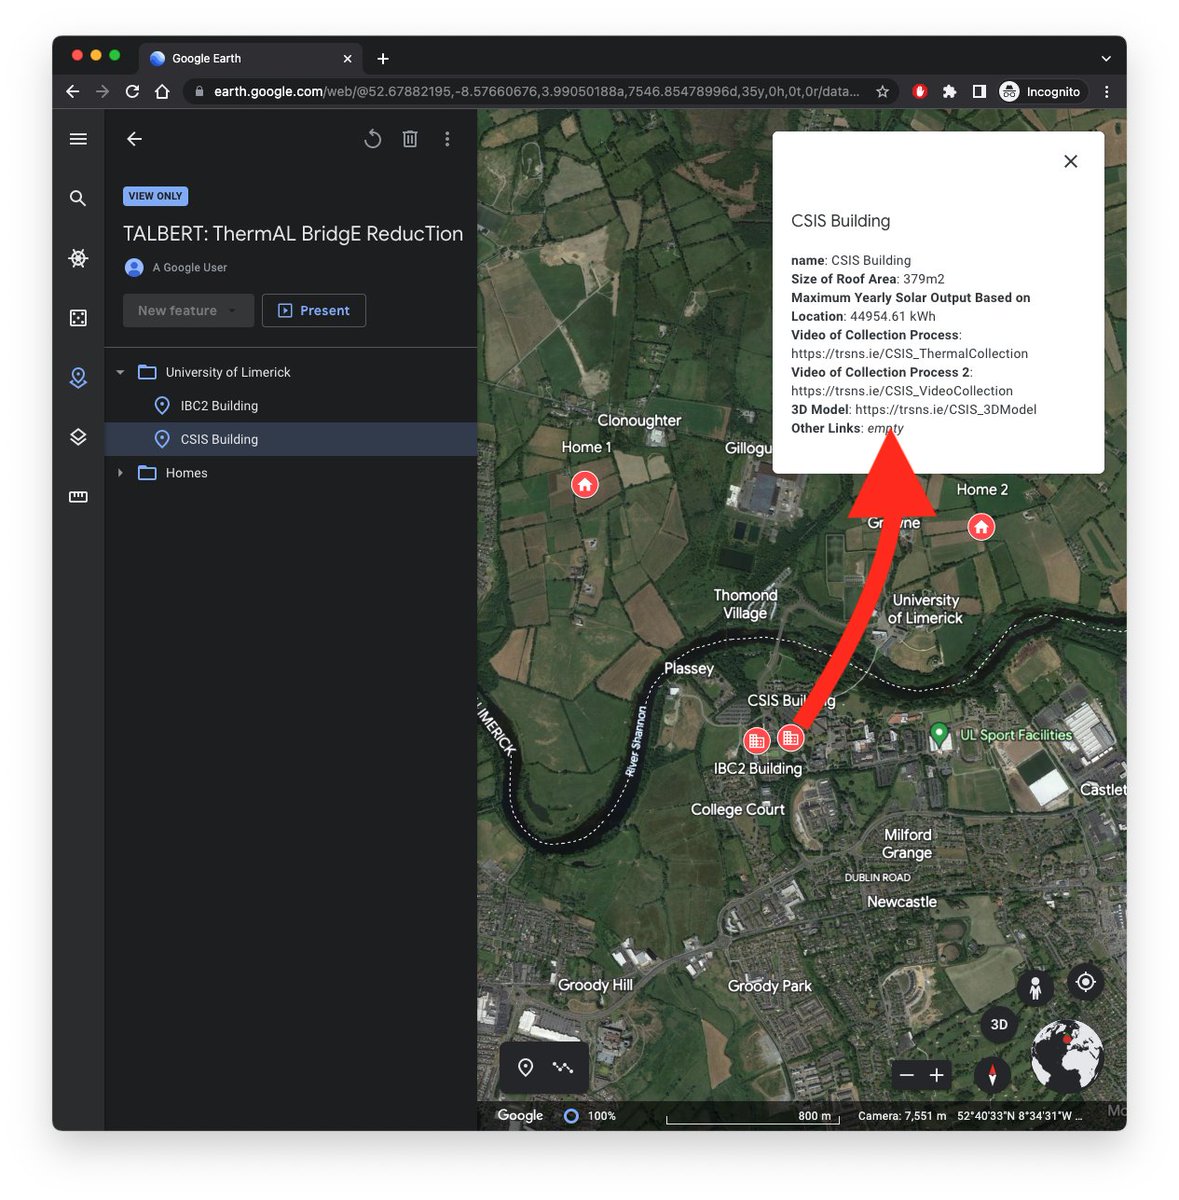Expand the Homes folder
The image size is (1179, 1200).
[x=120, y=473]
